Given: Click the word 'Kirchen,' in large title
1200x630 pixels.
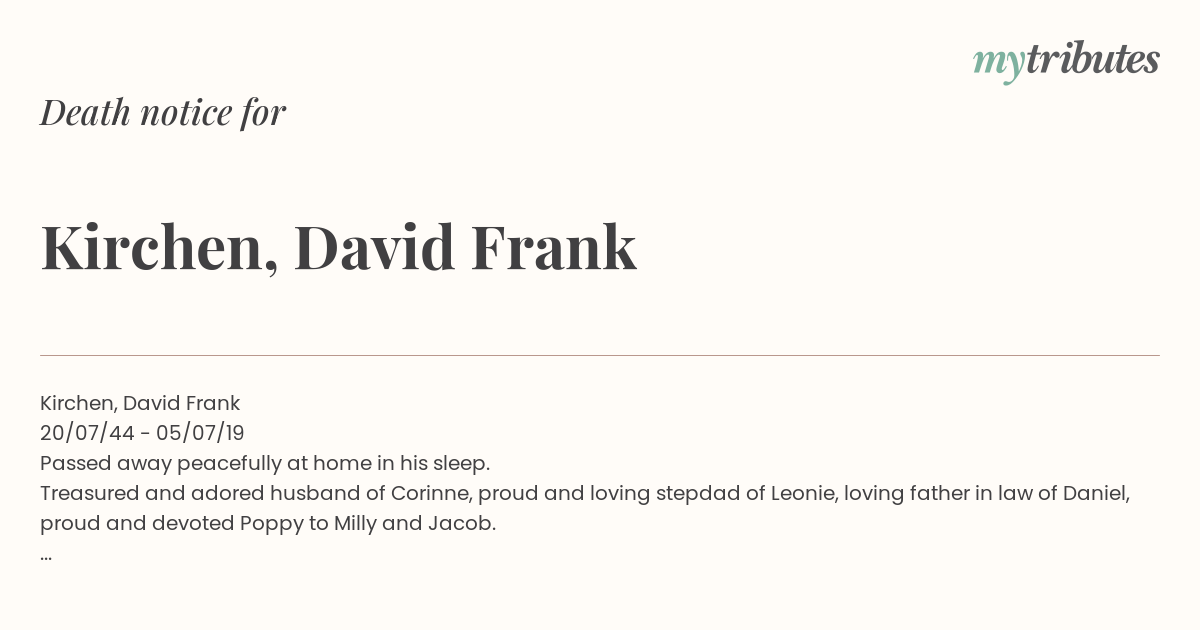Looking at the screenshot, I should pos(159,250).
